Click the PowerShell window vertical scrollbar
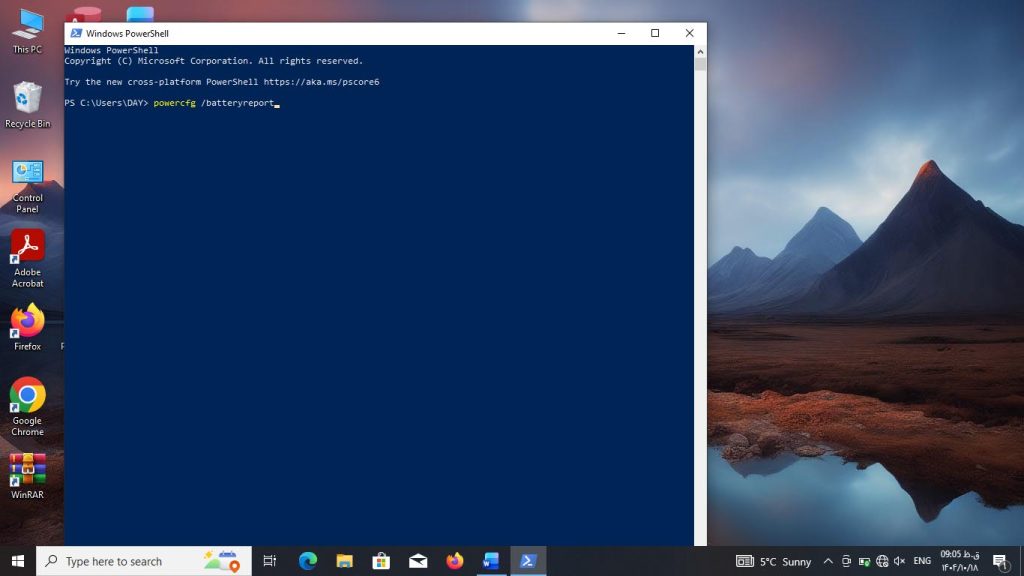Viewport: 1024px width, 576px height. 700,300
